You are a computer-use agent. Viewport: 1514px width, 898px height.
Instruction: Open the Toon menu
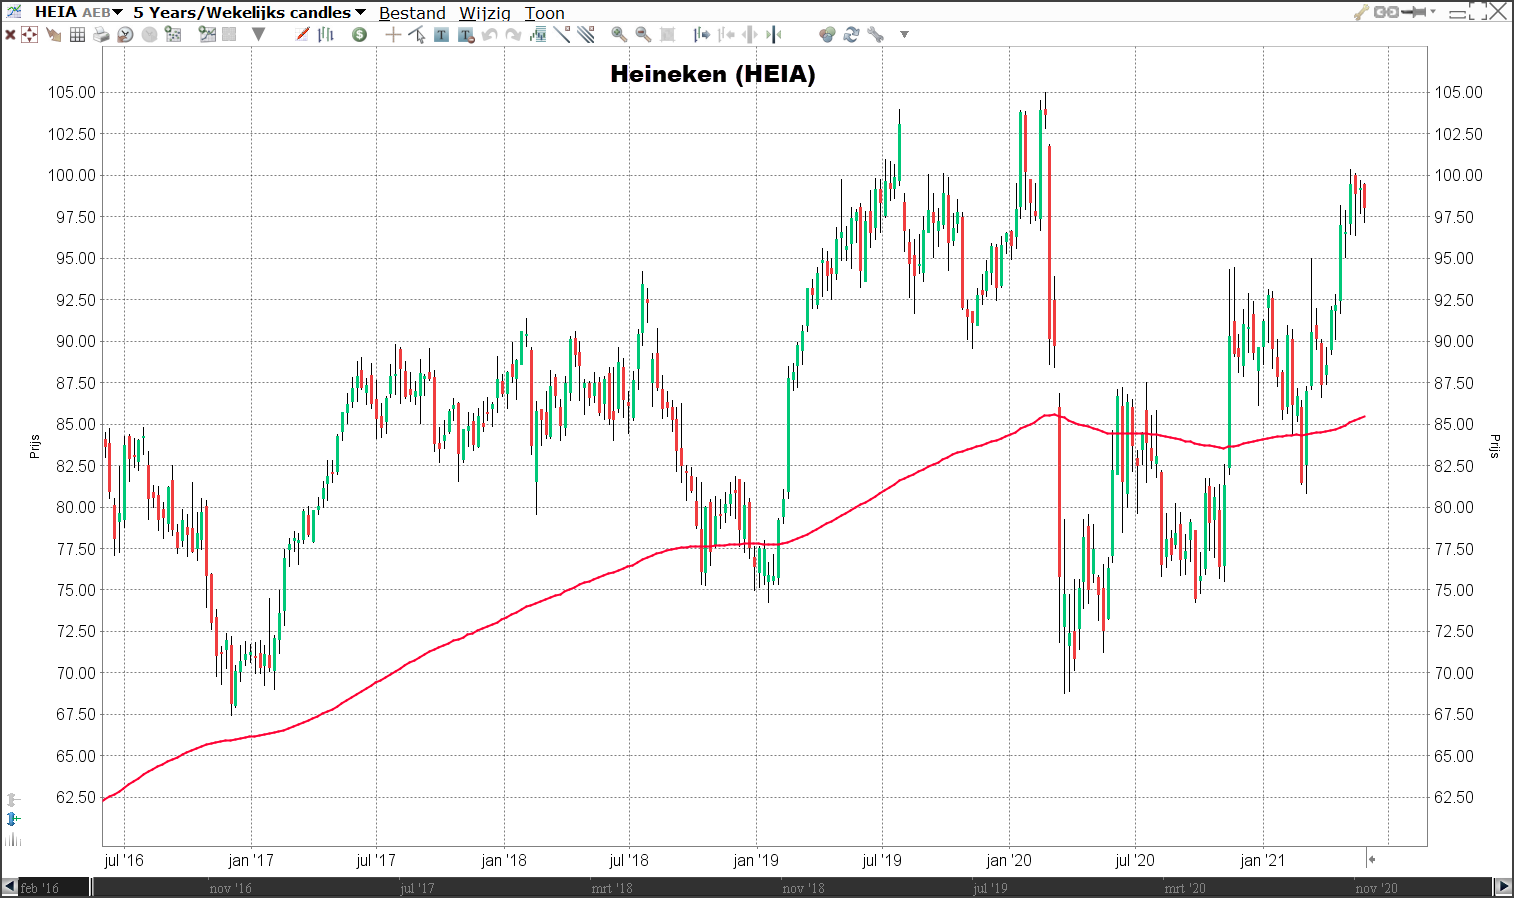click(545, 13)
